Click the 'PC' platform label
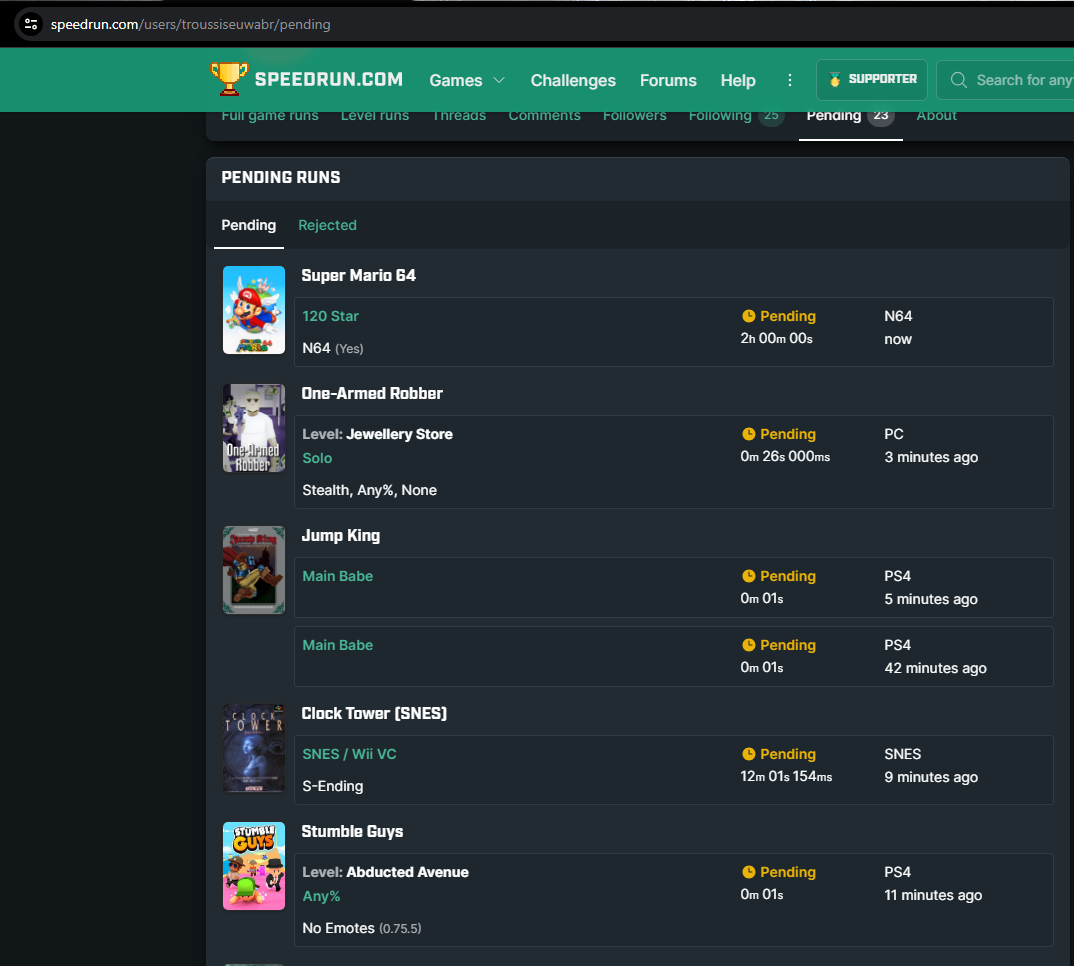Image resolution: width=1074 pixels, height=966 pixels. [x=894, y=434]
